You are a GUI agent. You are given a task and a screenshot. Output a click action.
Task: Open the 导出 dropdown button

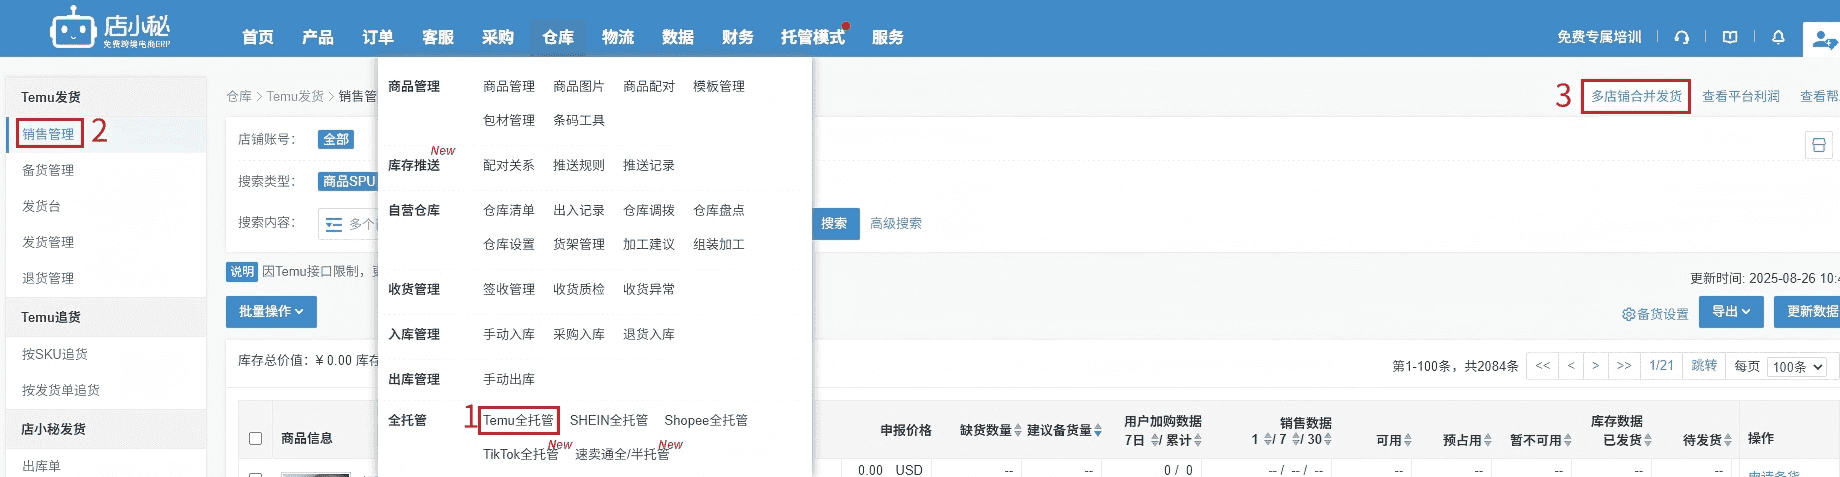click(x=1731, y=312)
